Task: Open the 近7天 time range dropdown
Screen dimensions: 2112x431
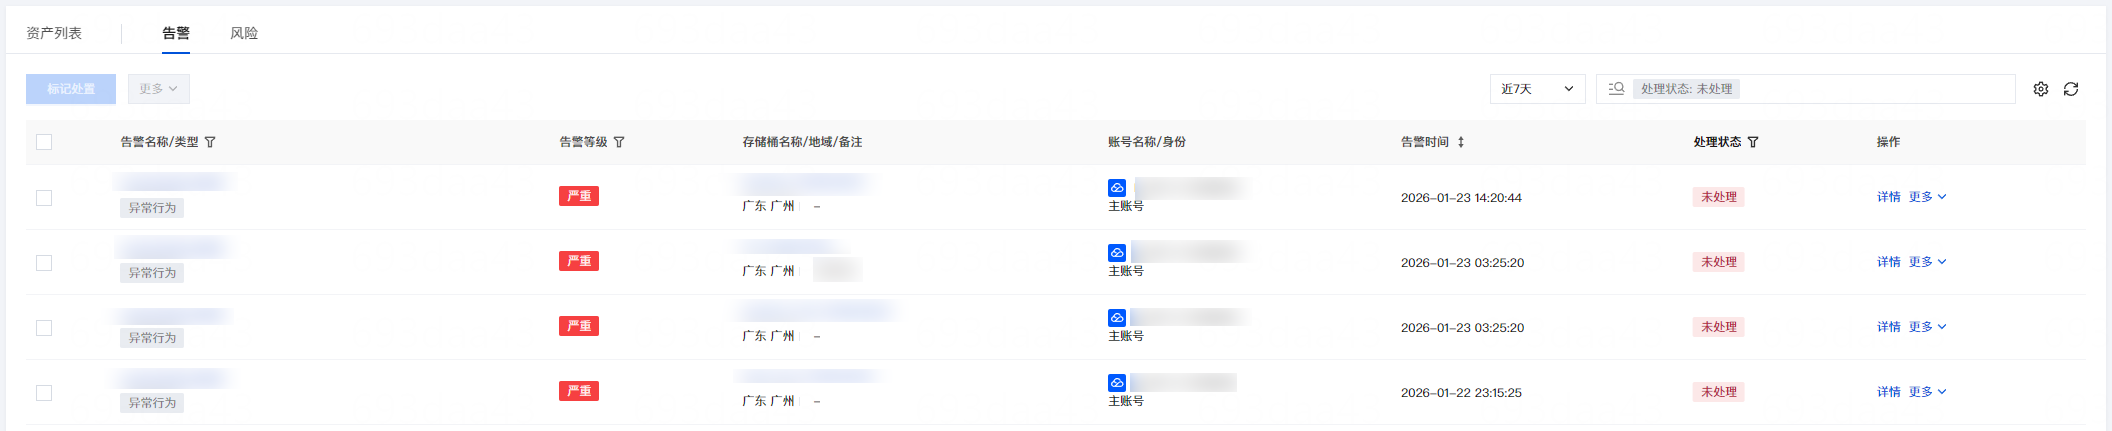Action: tap(1537, 89)
